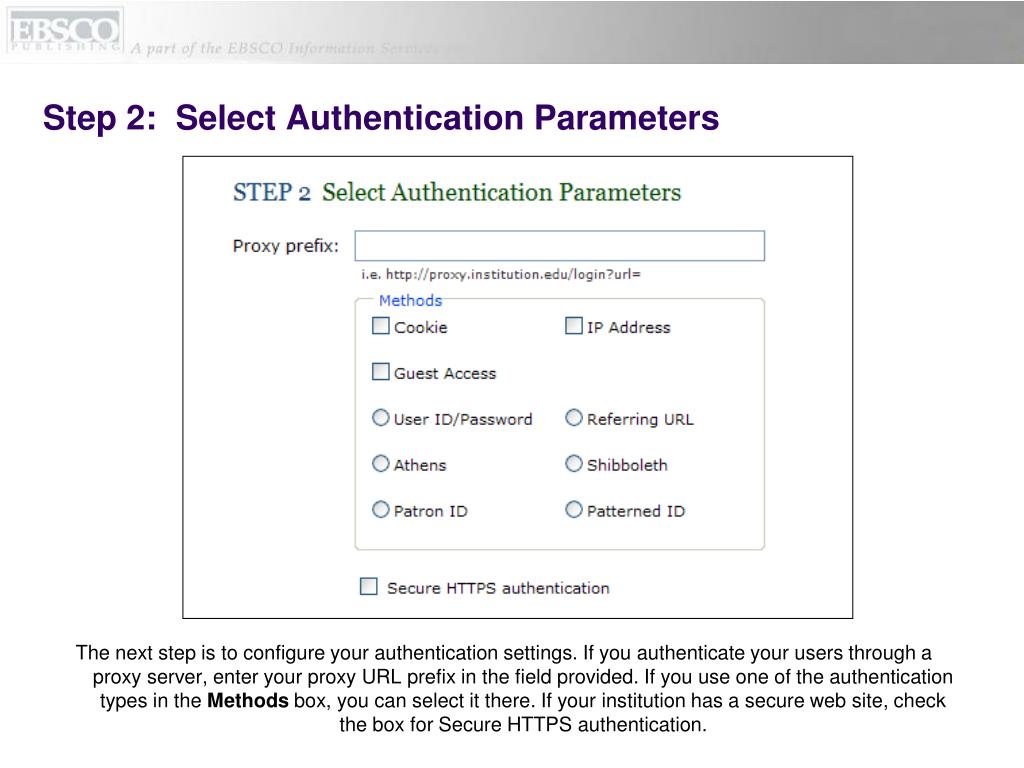Check the IP Address option
The height and width of the screenshot is (768, 1024).
point(574,326)
